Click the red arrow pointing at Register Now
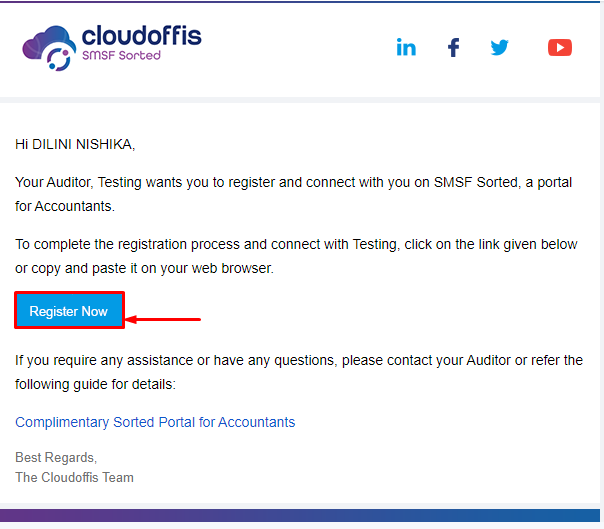Viewport: 604px width, 529px height. tap(163, 319)
